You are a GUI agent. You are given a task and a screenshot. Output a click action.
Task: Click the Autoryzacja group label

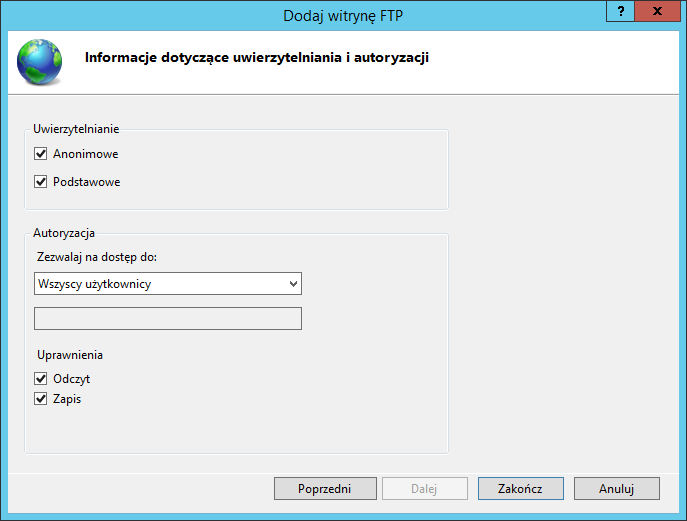click(x=64, y=233)
